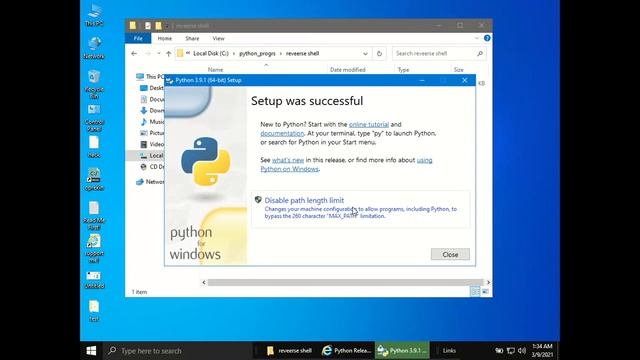640x360 pixels.
Task: Open the File tab in Explorer
Action: click(x=138, y=38)
